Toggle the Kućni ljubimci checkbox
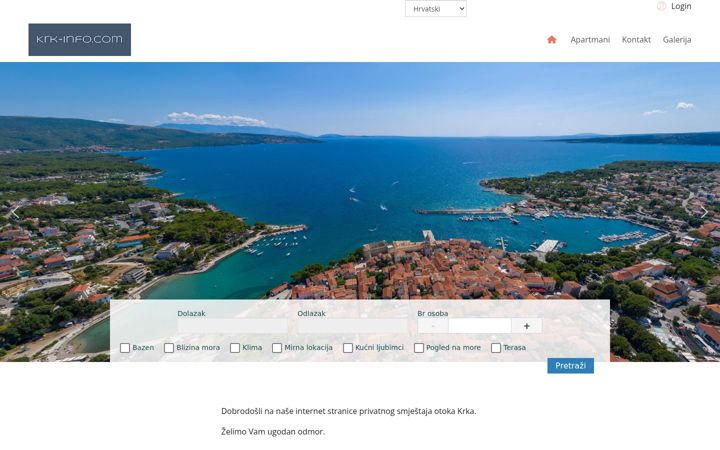720x450 pixels. [348, 348]
